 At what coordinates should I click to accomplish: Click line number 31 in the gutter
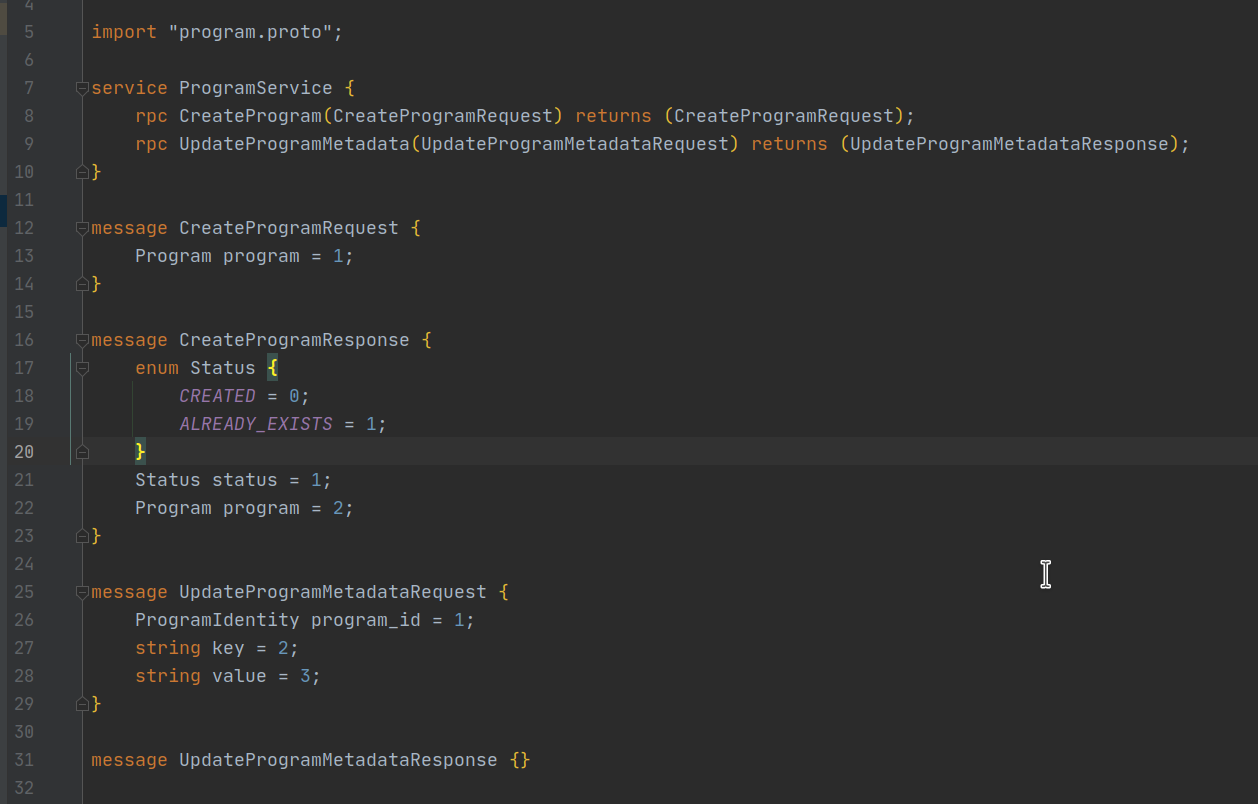click(x=23, y=760)
